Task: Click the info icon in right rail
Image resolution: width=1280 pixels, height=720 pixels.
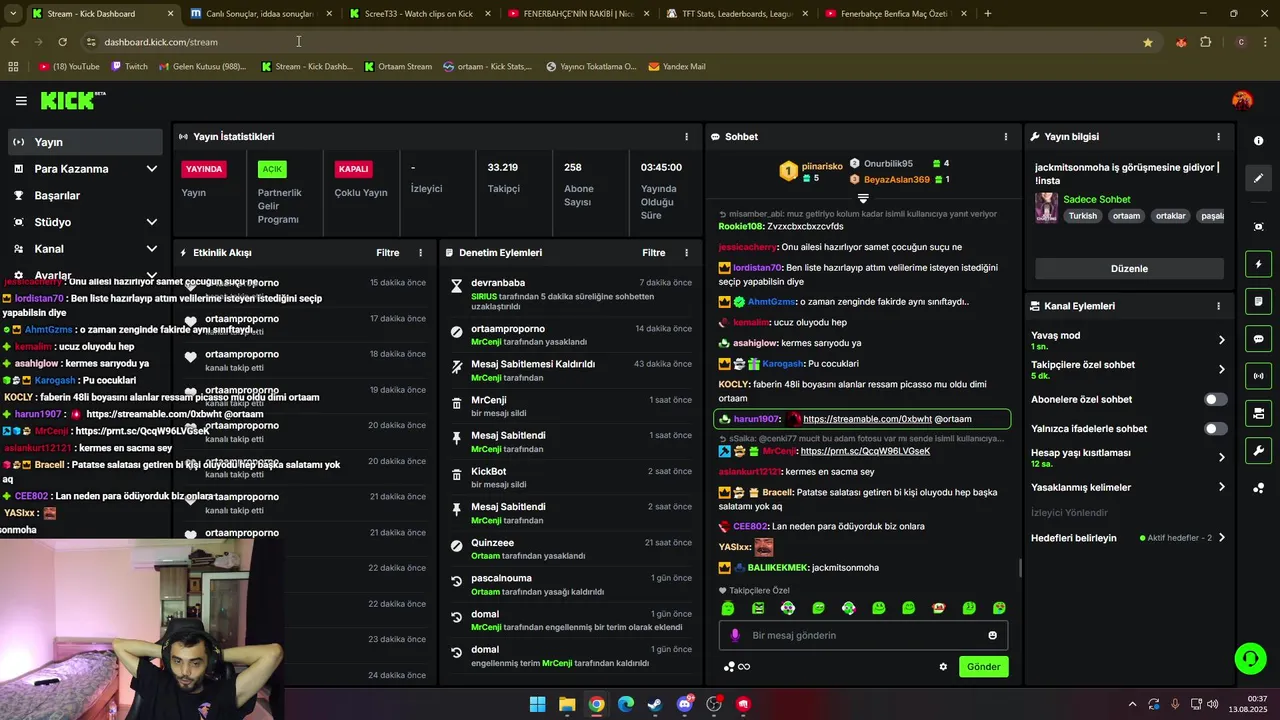Action: click(1258, 141)
